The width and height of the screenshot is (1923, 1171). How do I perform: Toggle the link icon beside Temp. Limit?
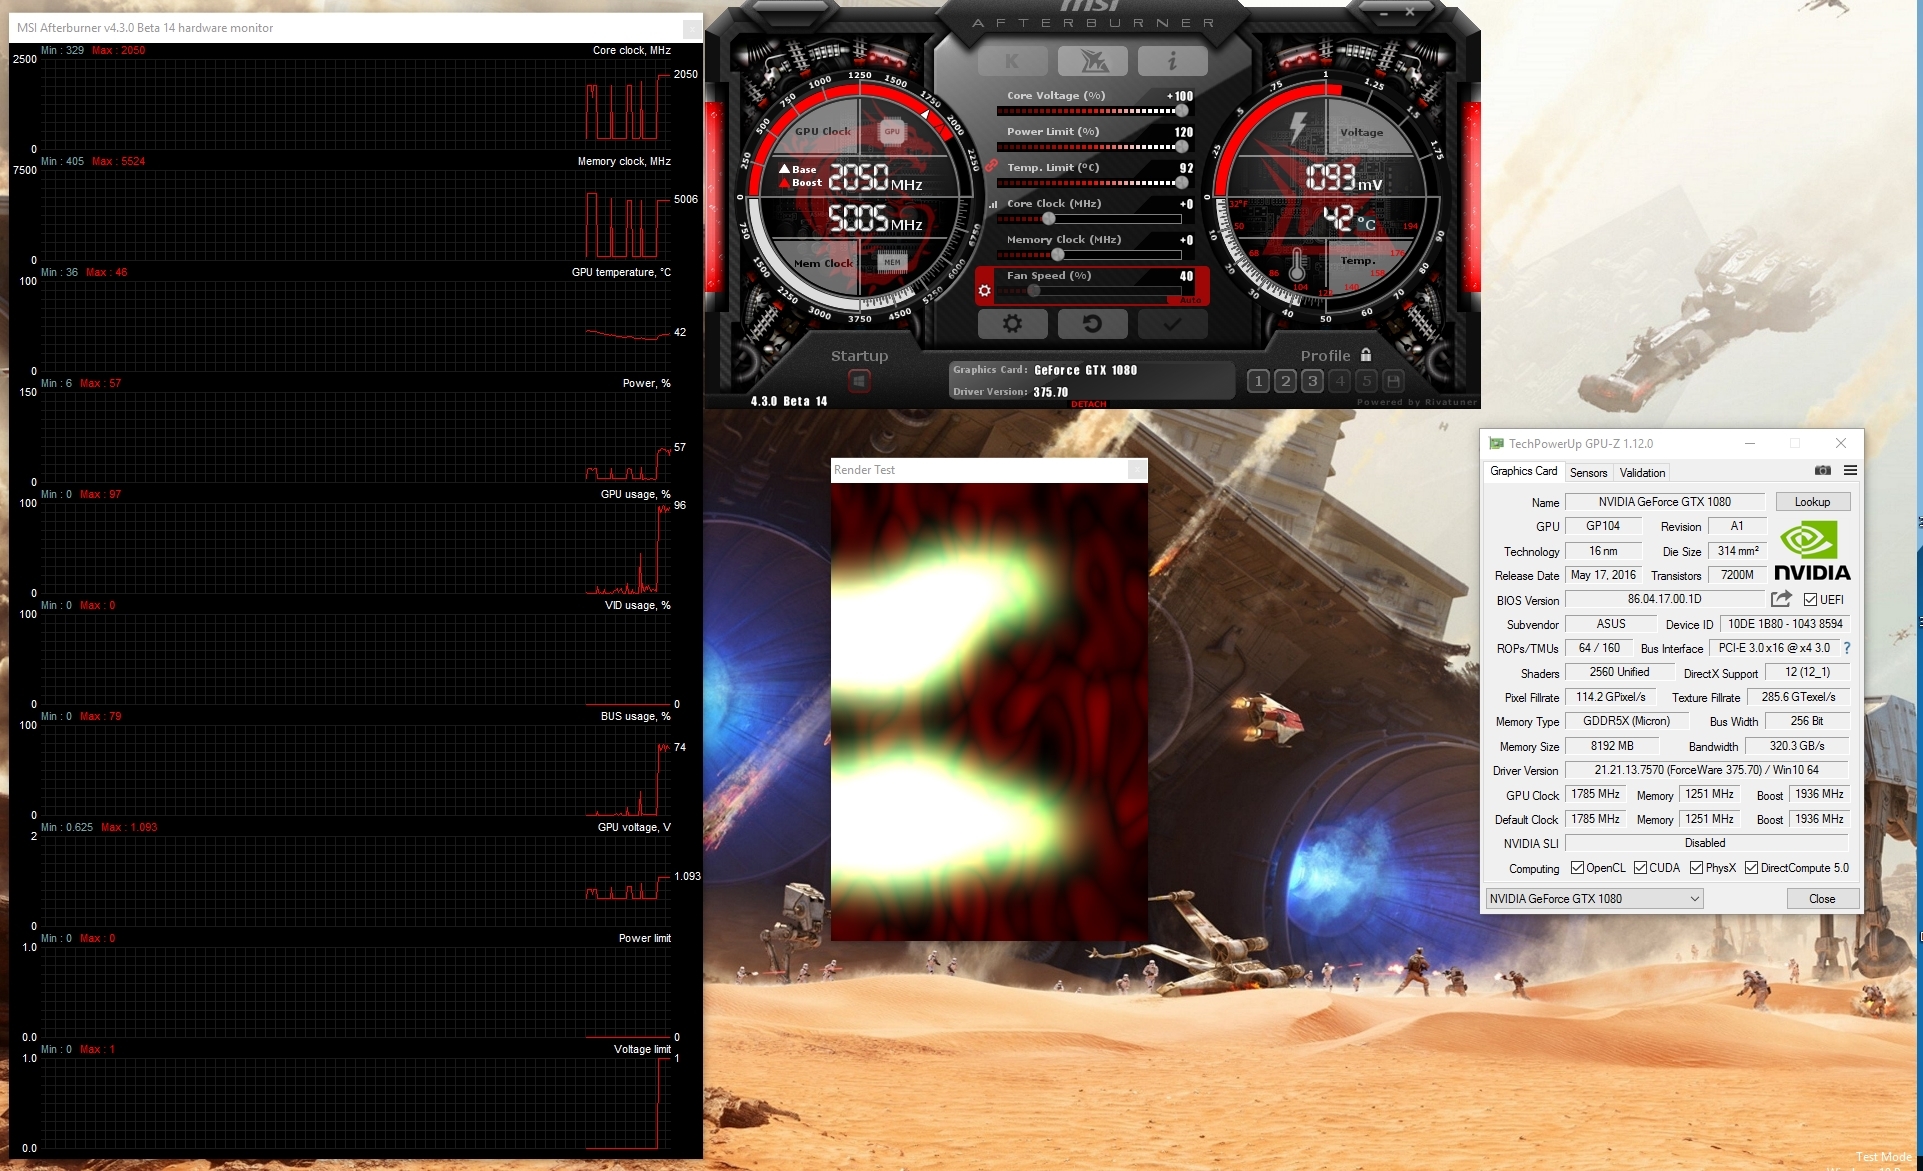pyautogui.click(x=991, y=166)
